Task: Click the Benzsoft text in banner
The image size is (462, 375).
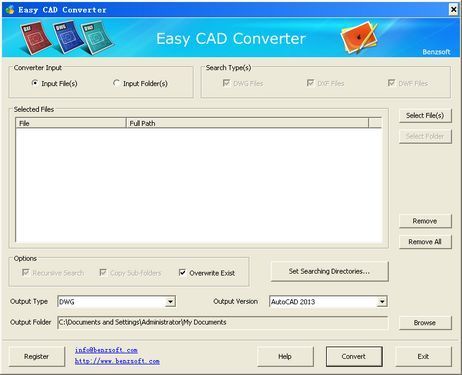Action: click(436, 52)
